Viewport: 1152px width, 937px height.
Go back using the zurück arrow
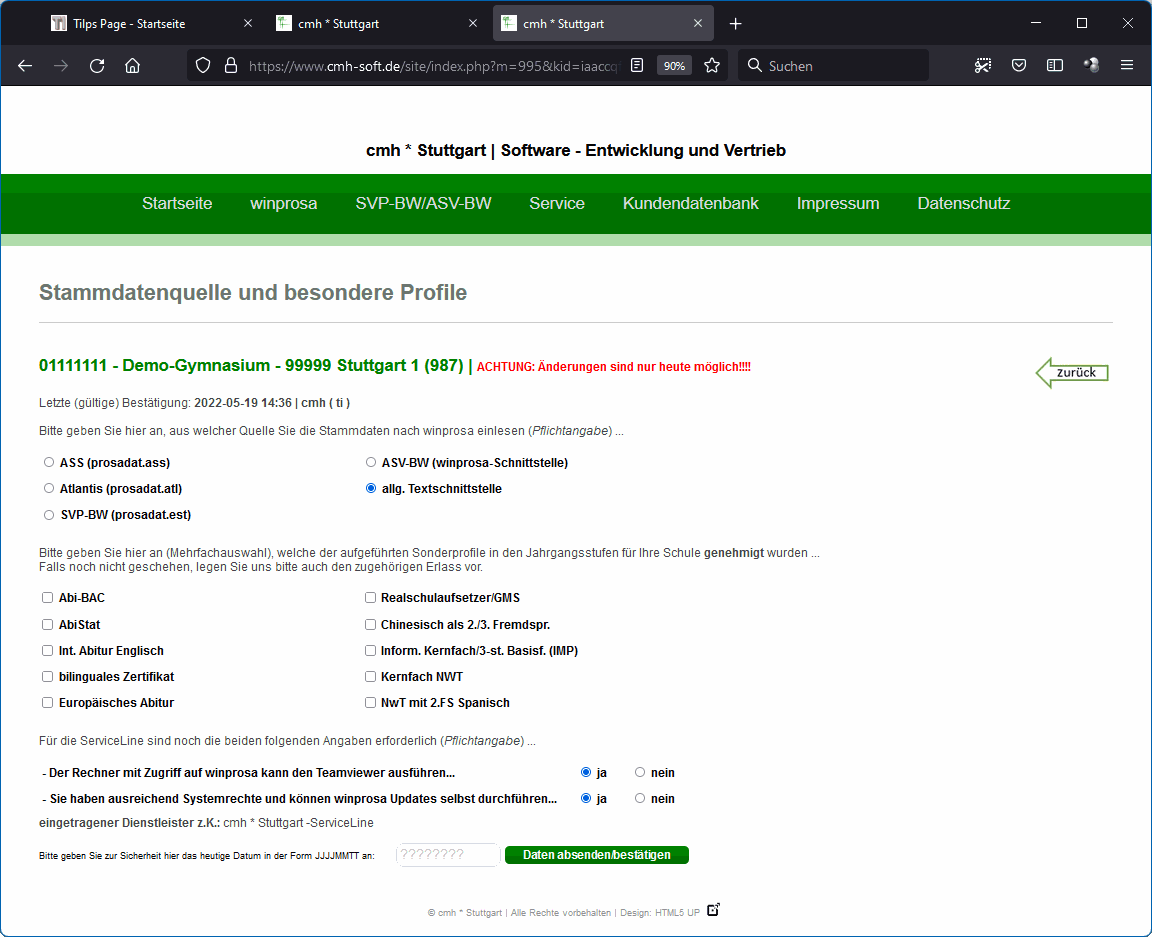pyautogui.click(x=1072, y=373)
